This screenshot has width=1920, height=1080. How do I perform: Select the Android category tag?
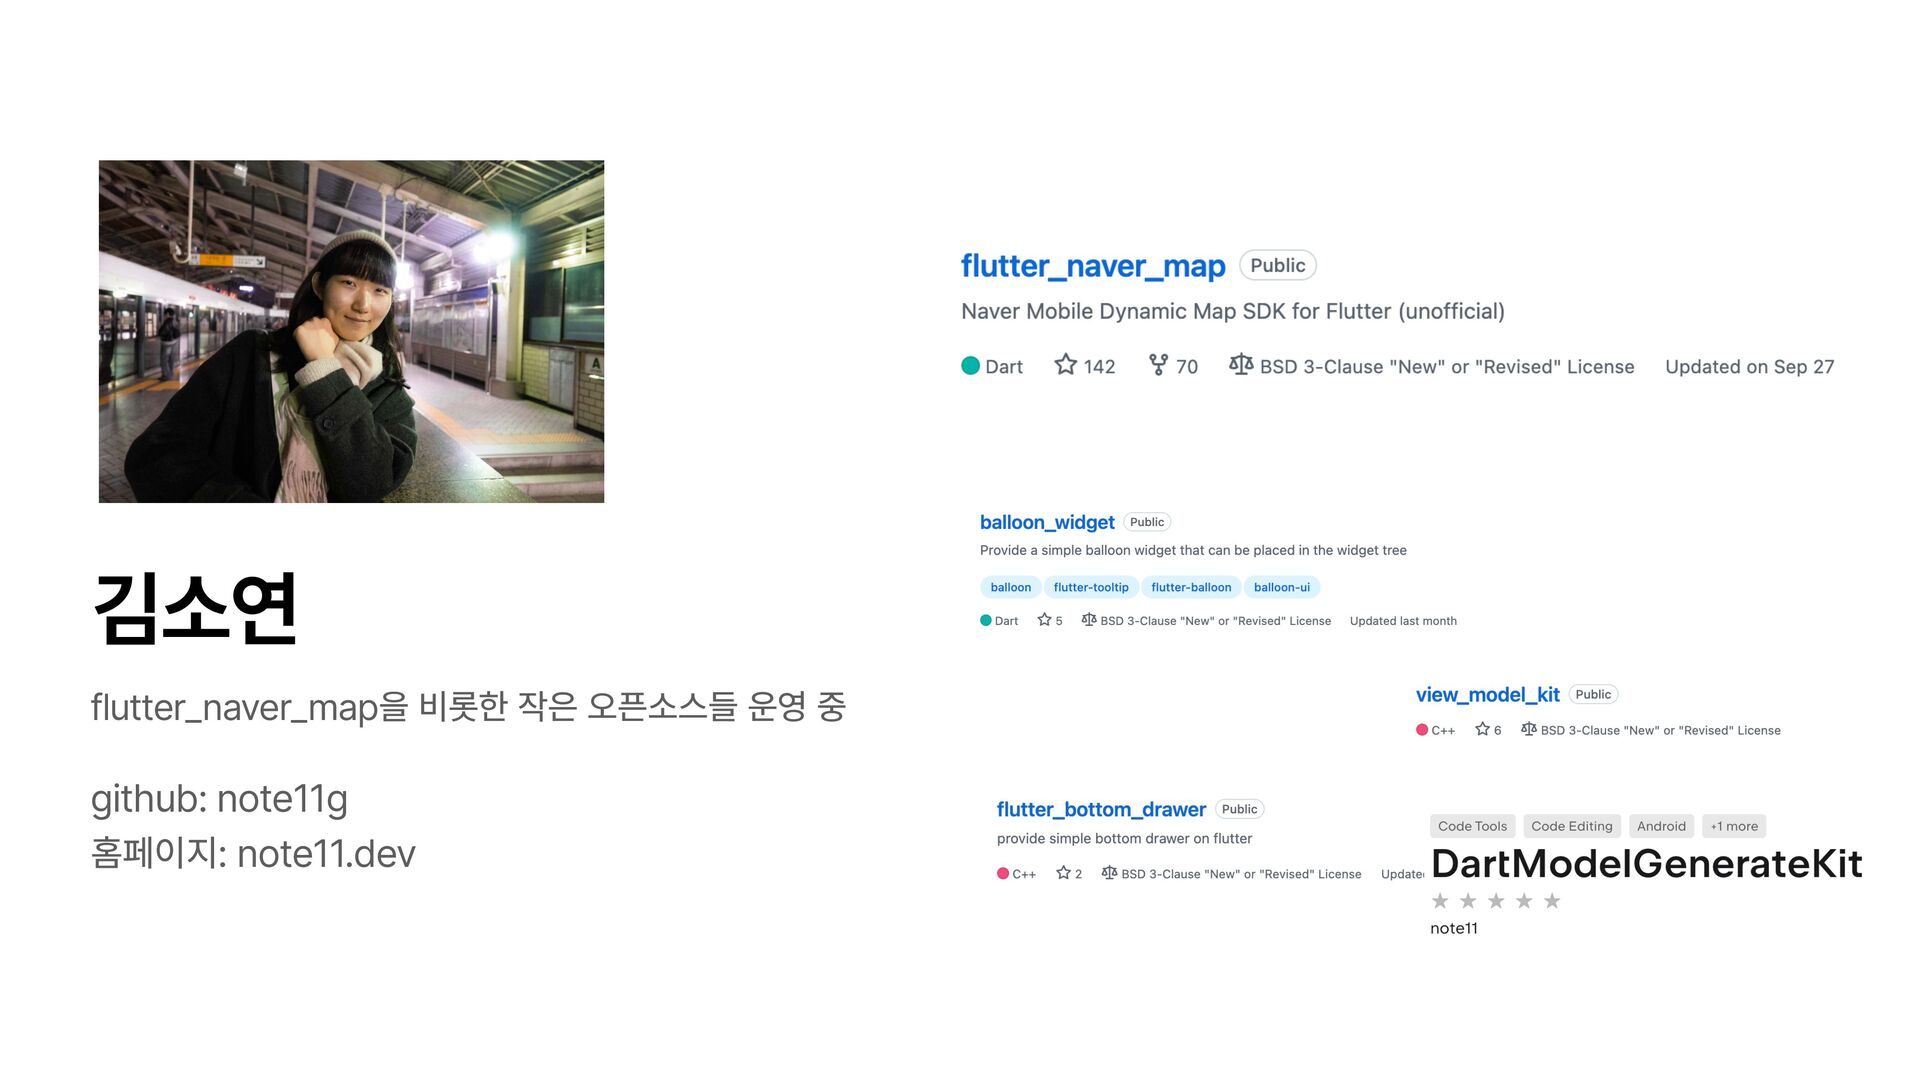click(x=1661, y=826)
